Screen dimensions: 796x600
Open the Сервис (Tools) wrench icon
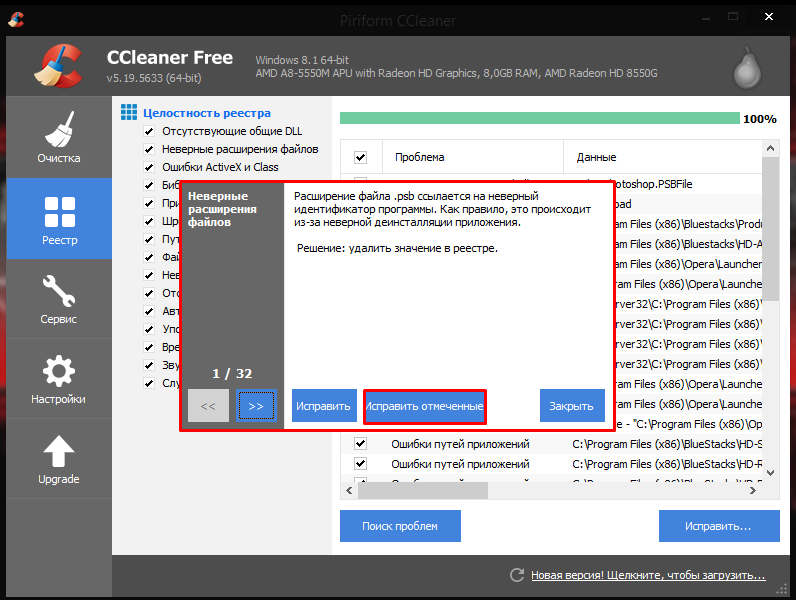[x=59, y=299]
